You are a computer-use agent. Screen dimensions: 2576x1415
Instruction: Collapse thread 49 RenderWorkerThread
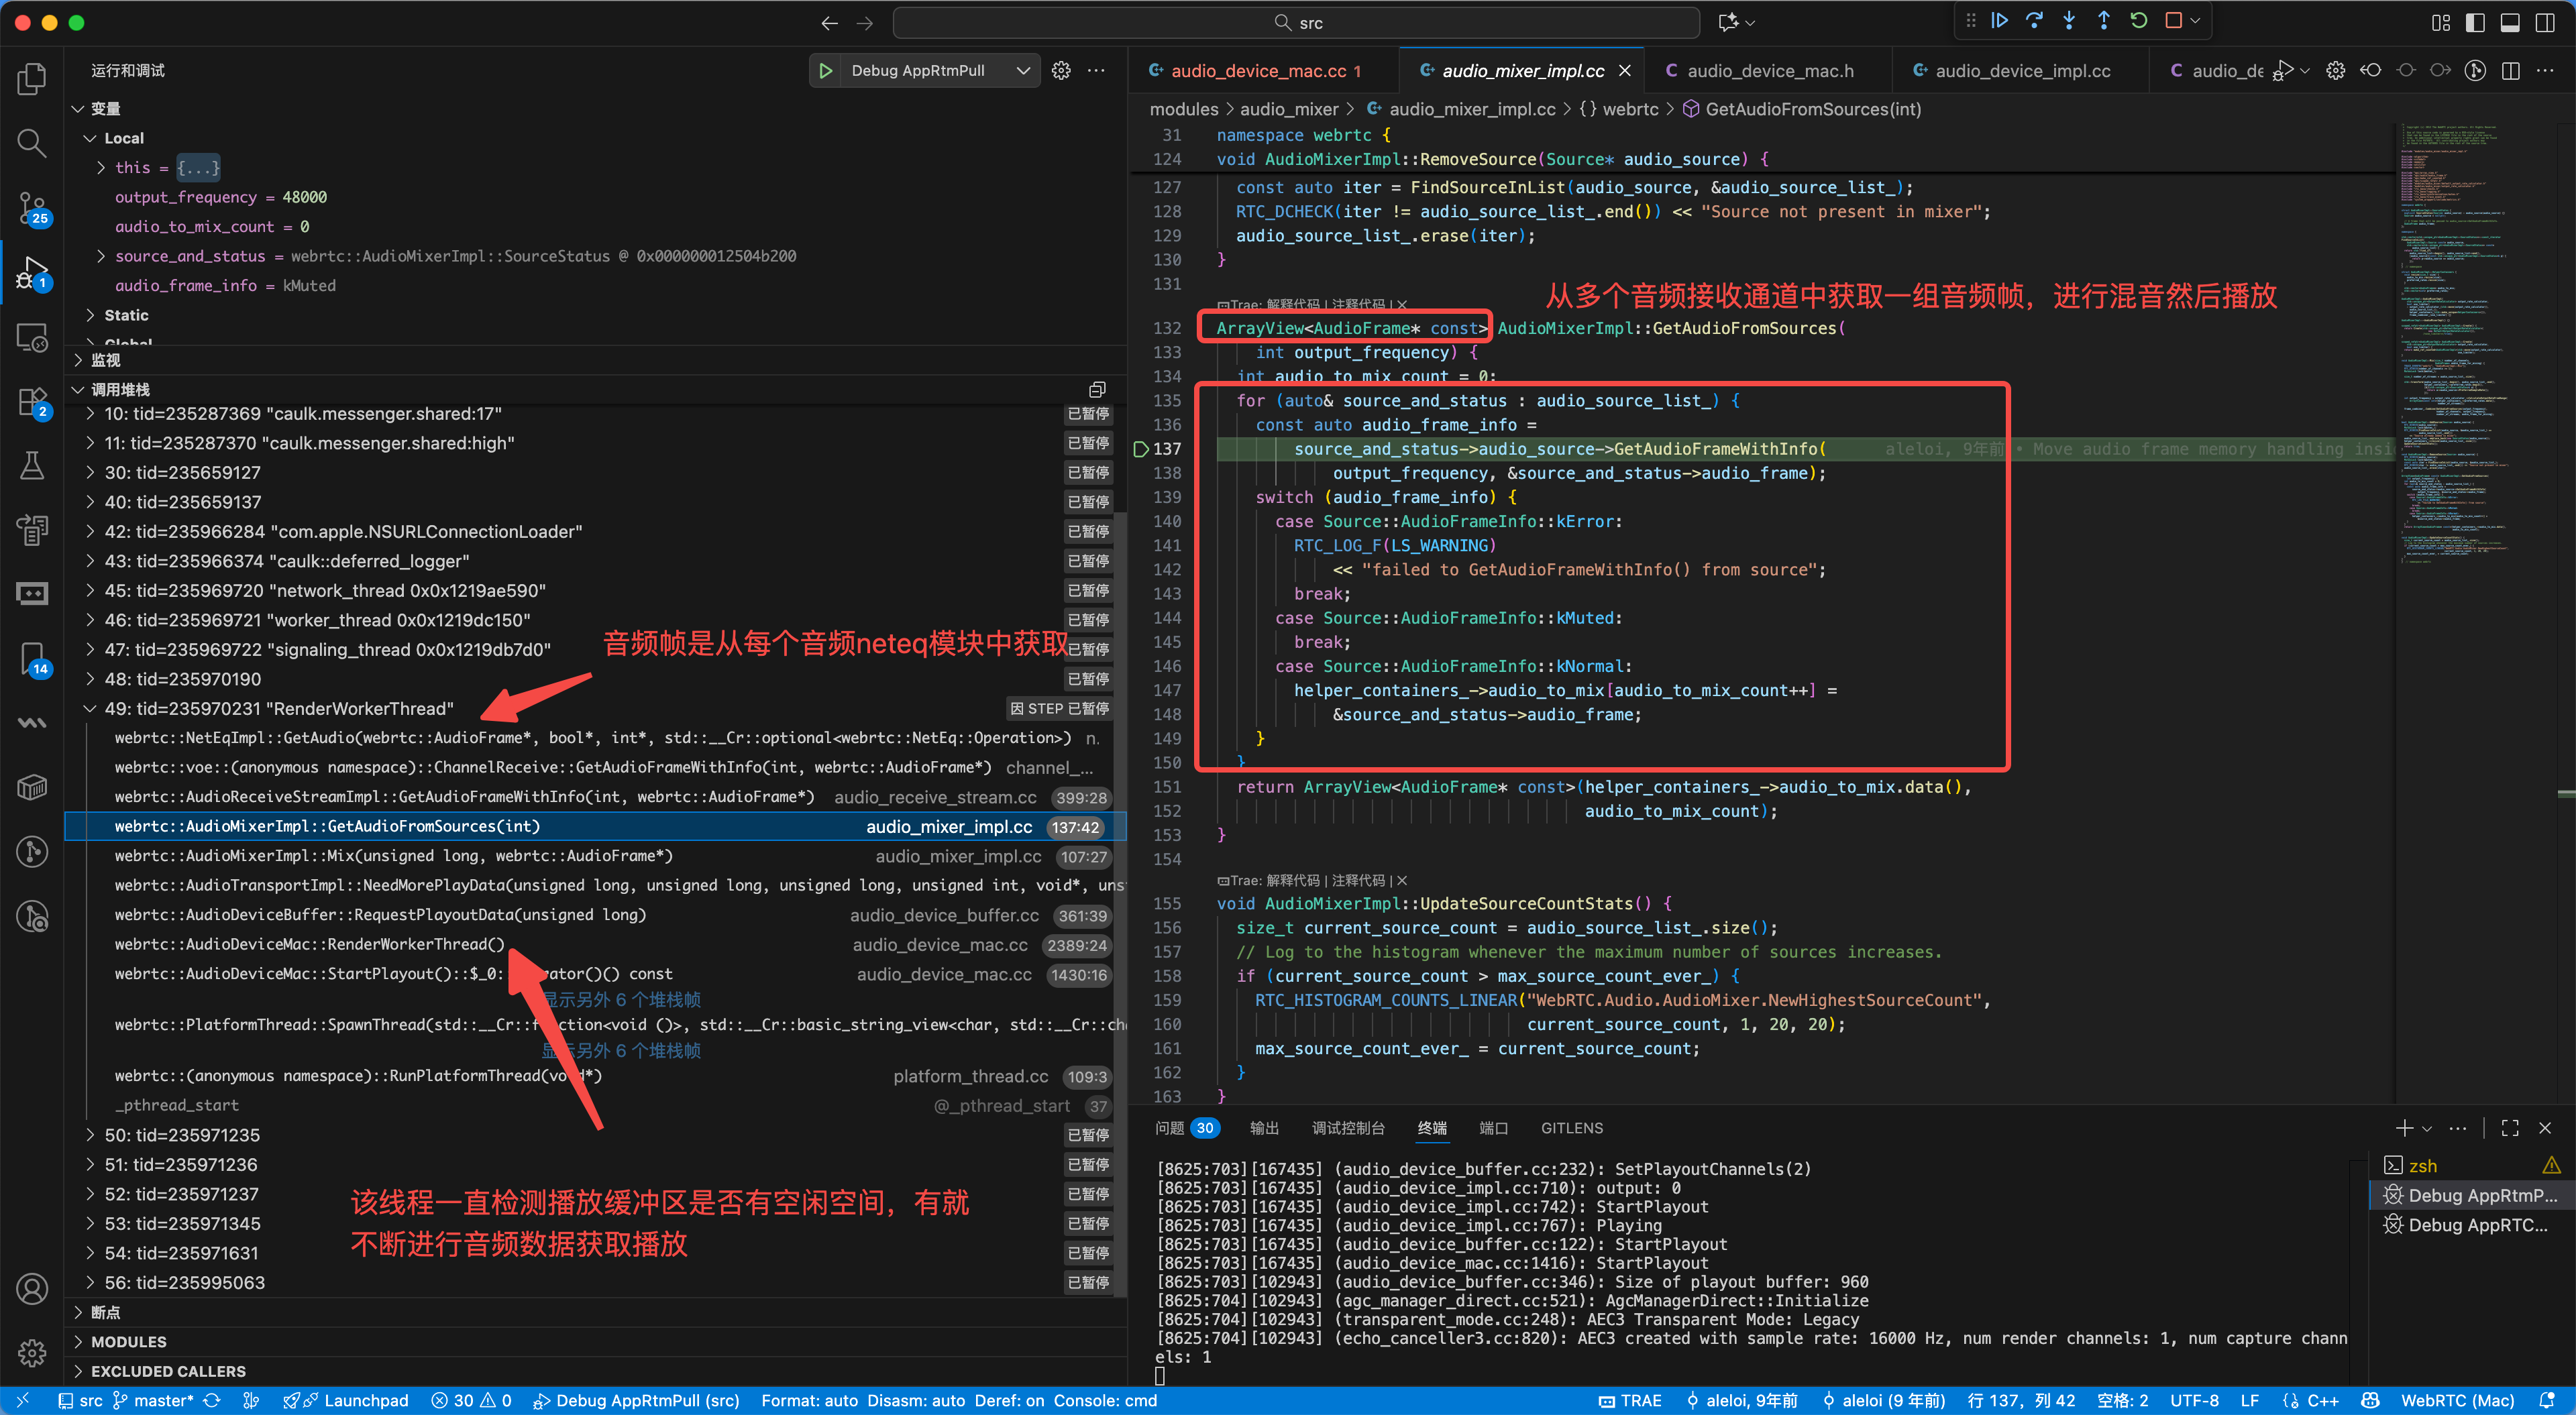coord(90,708)
